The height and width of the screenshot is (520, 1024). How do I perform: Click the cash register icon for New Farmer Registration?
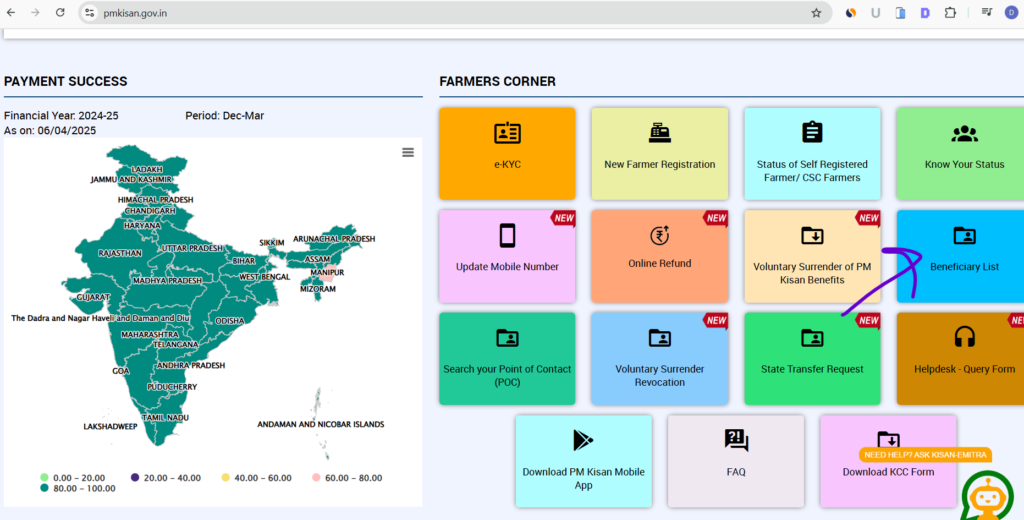(660, 133)
